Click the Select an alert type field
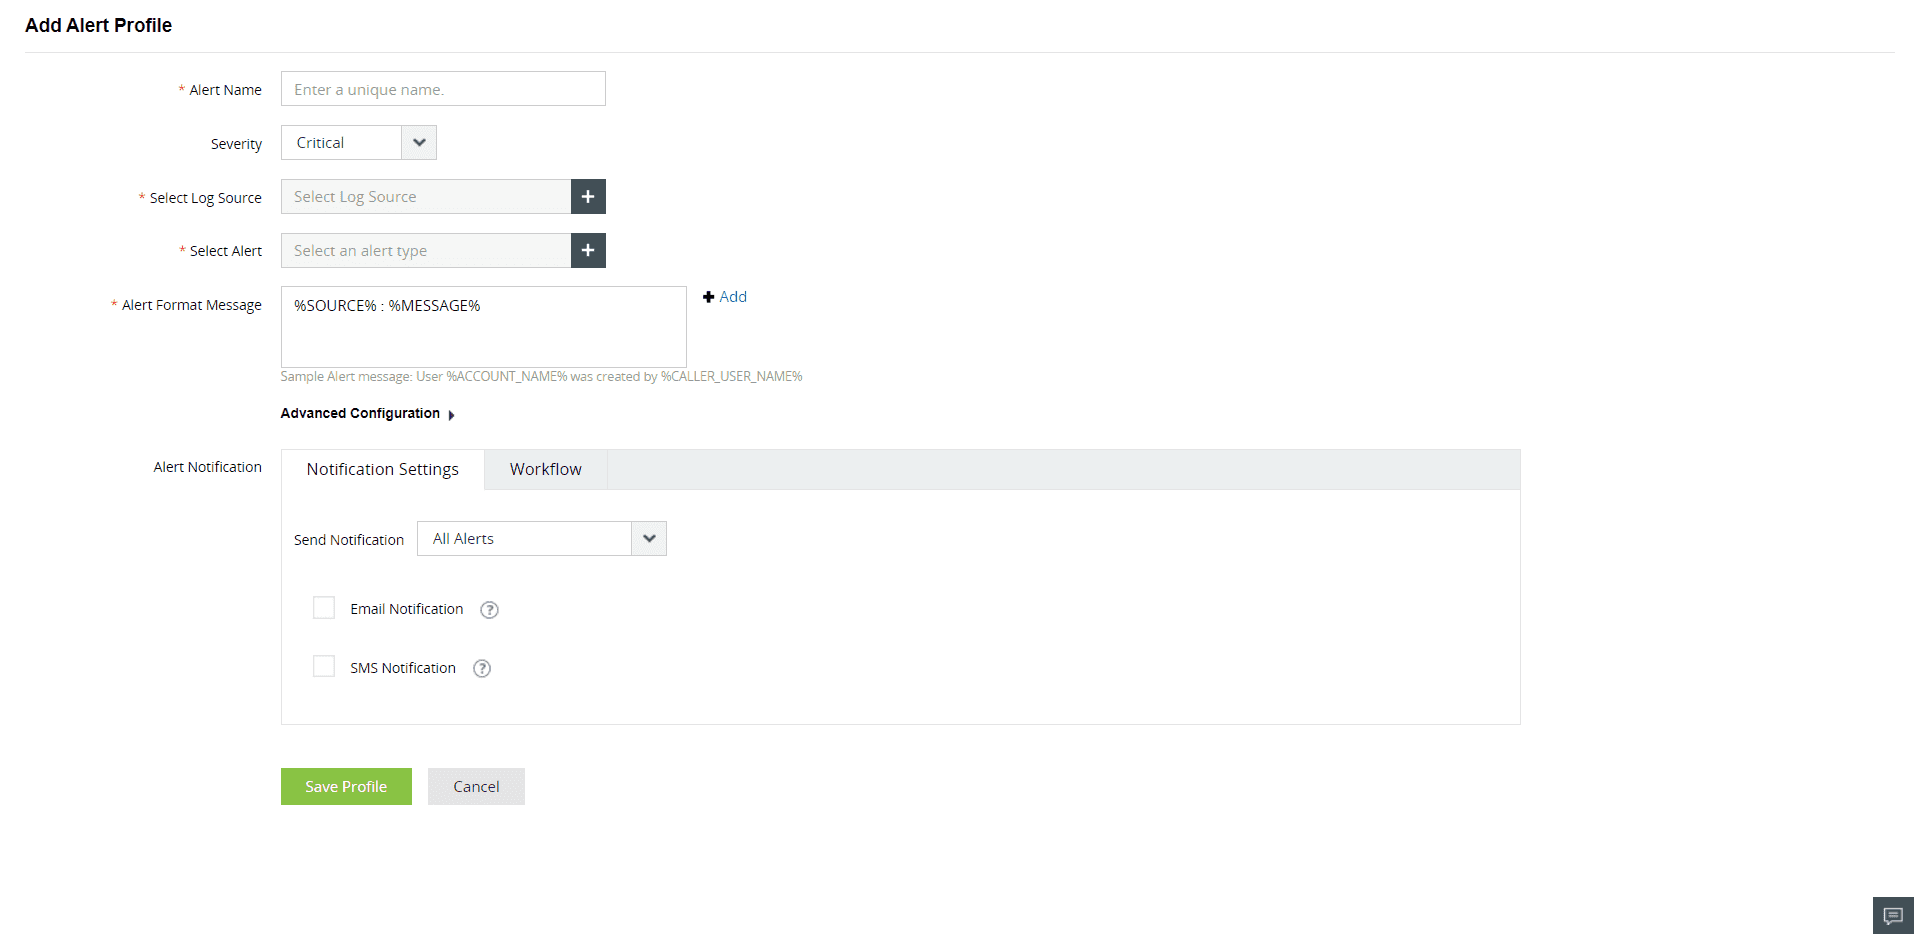This screenshot has height=934, width=1920. point(426,251)
